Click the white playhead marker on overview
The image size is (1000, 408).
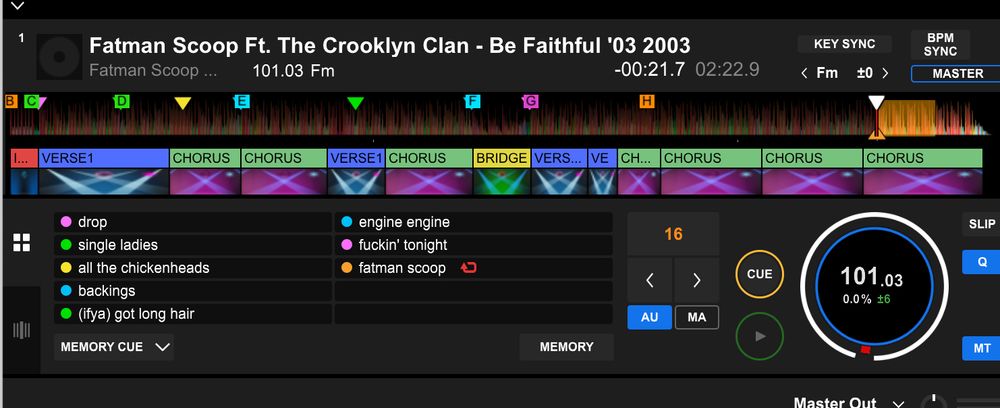pos(877,102)
